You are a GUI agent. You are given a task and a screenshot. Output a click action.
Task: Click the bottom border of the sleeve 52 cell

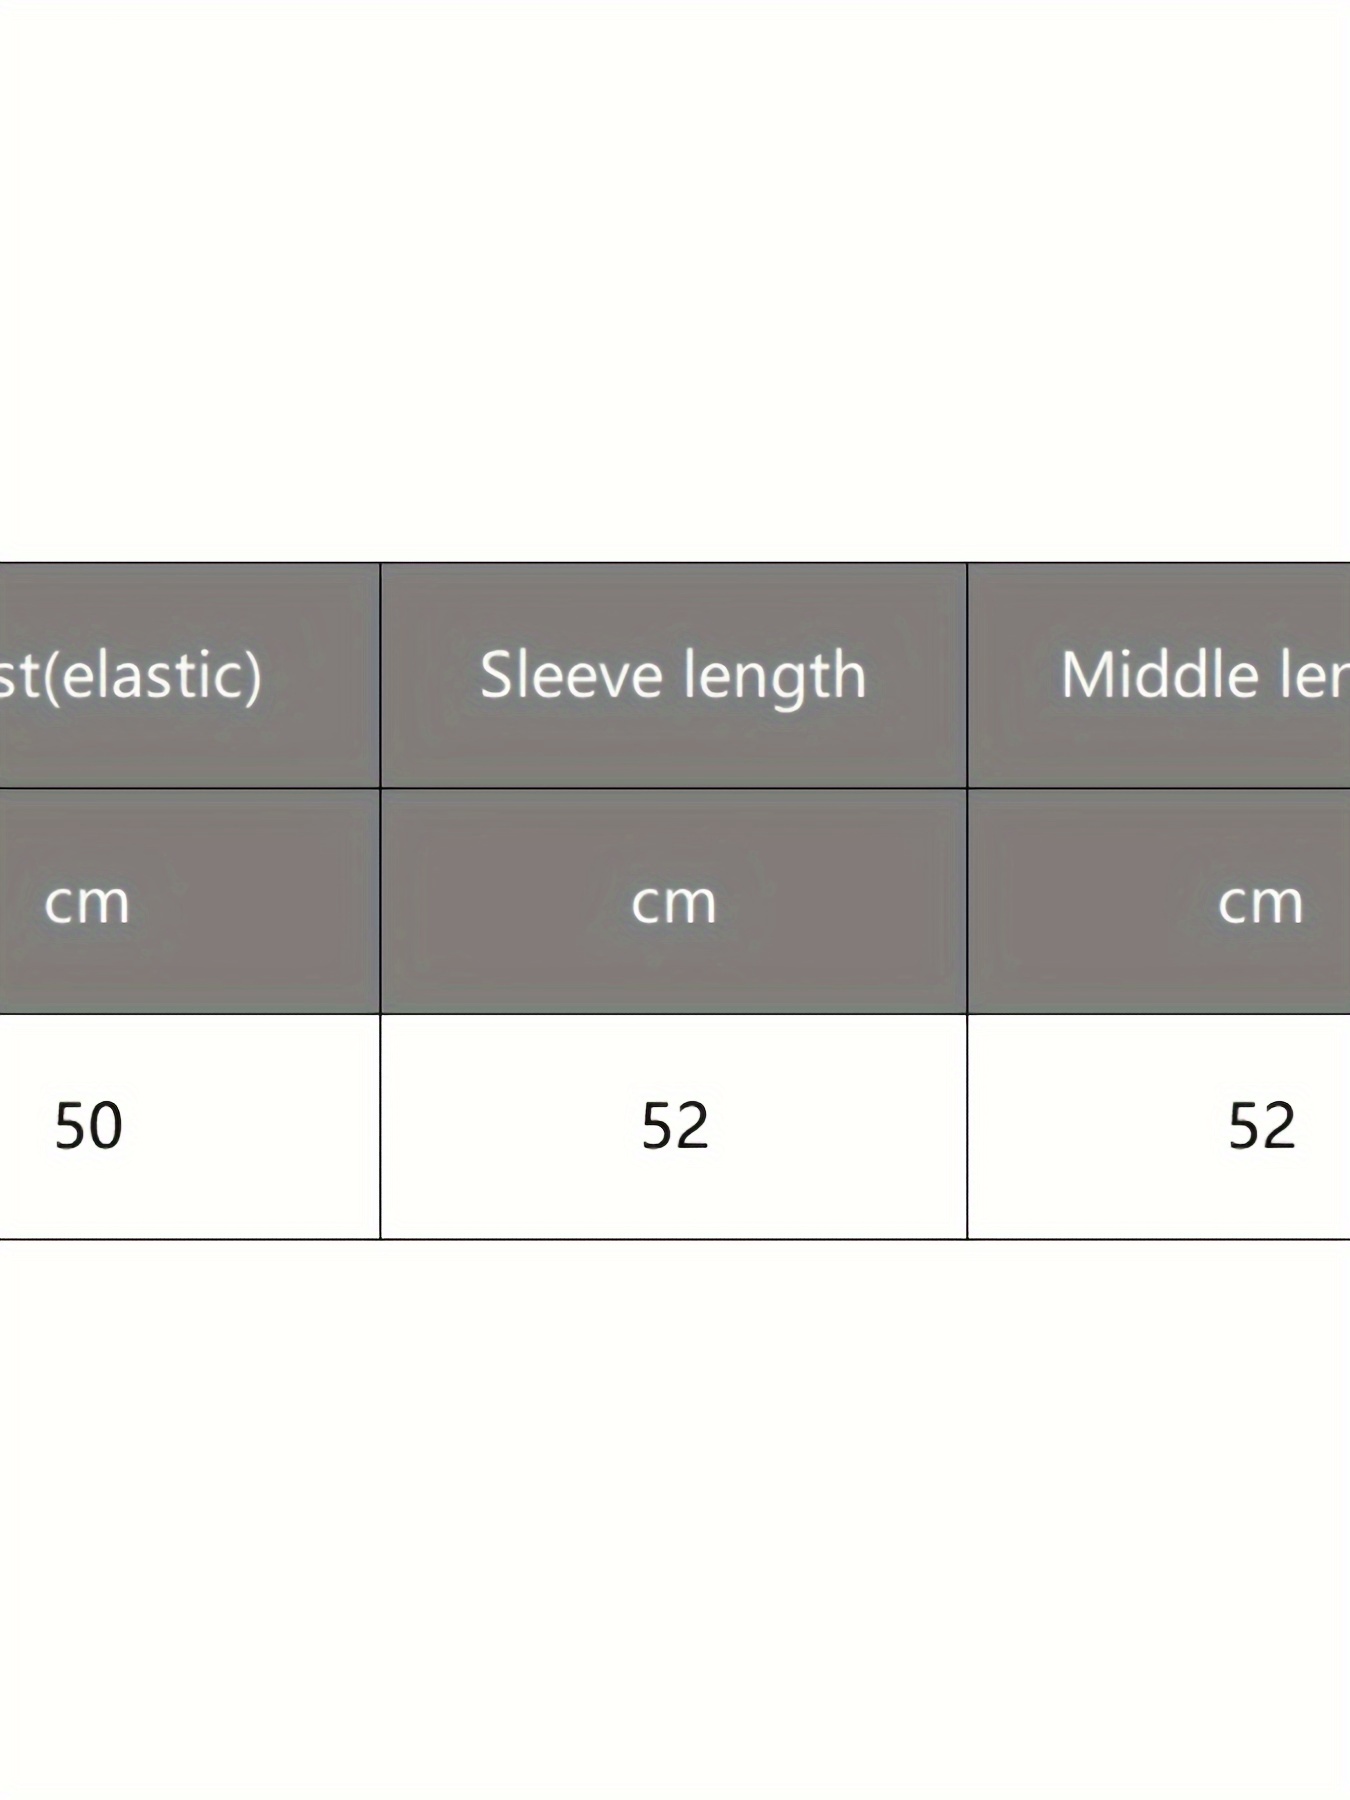pyautogui.click(x=673, y=1239)
